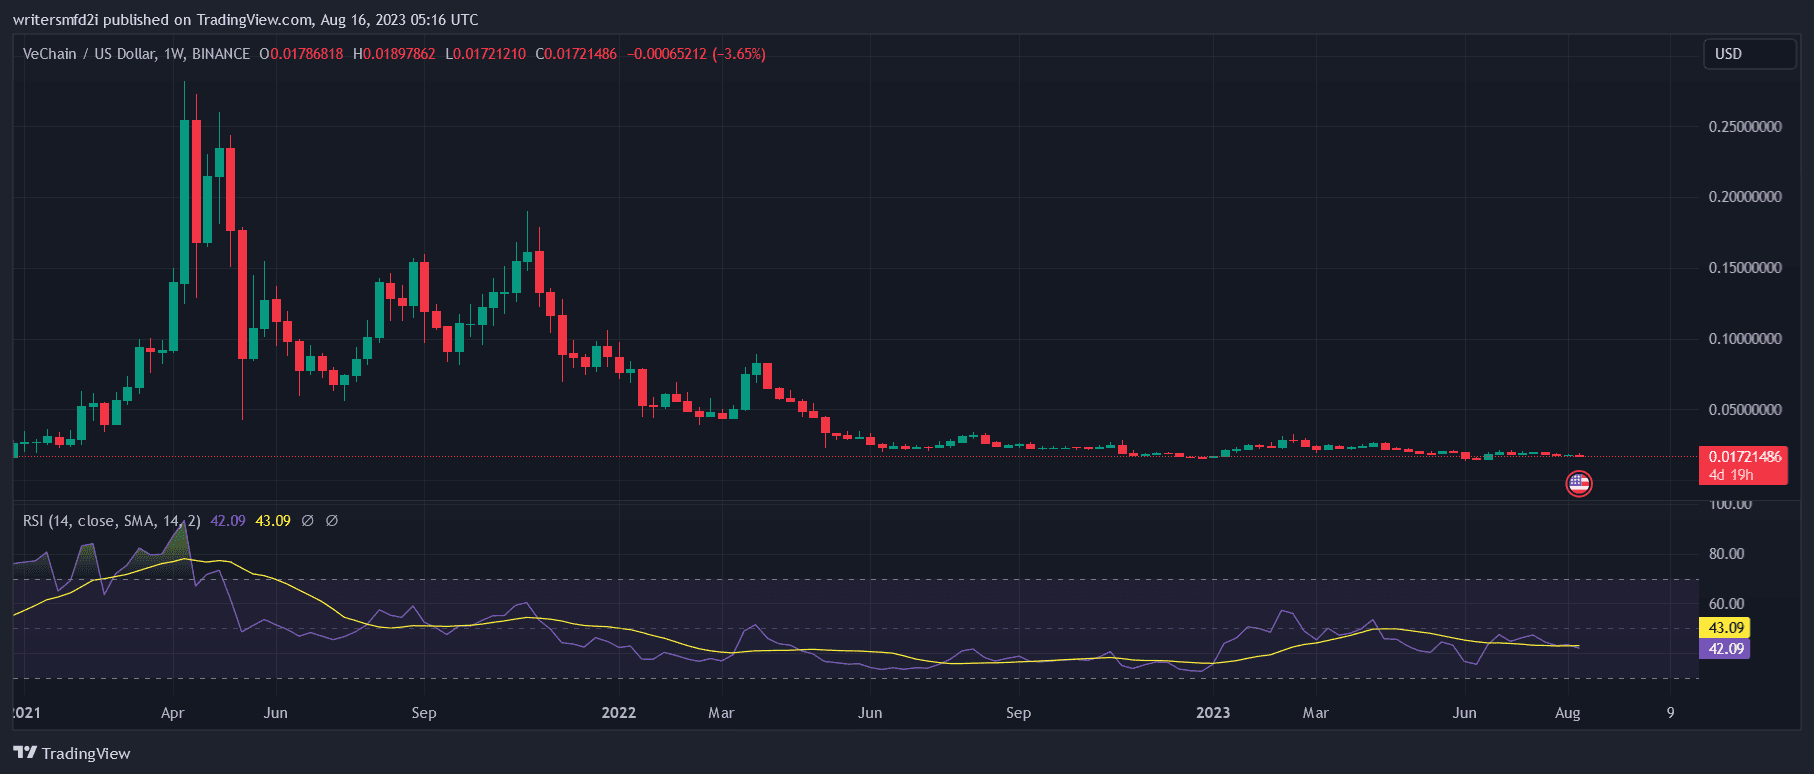Open the USD currency selector
This screenshot has width=1814, height=774.
click(1748, 54)
